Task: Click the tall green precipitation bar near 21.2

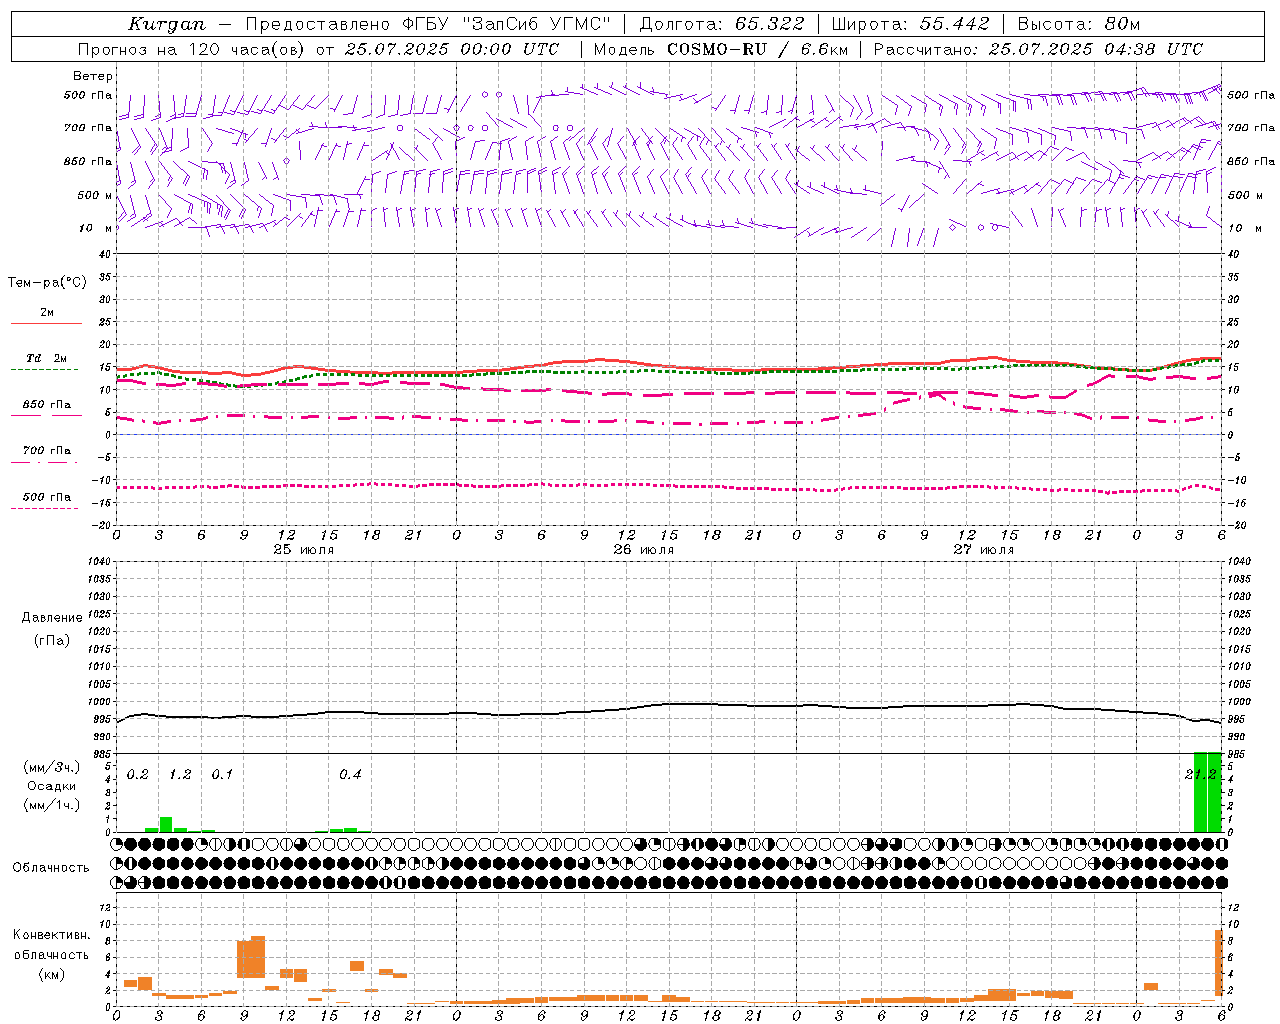Action: tap(1207, 792)
